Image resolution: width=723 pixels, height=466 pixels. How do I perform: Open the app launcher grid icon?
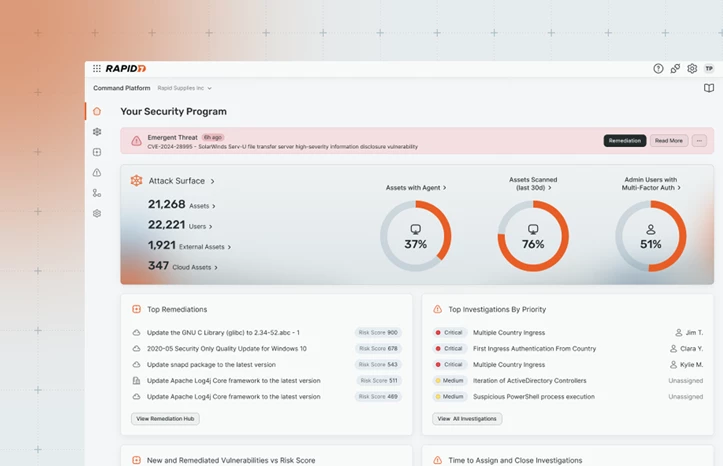(97, 69)
